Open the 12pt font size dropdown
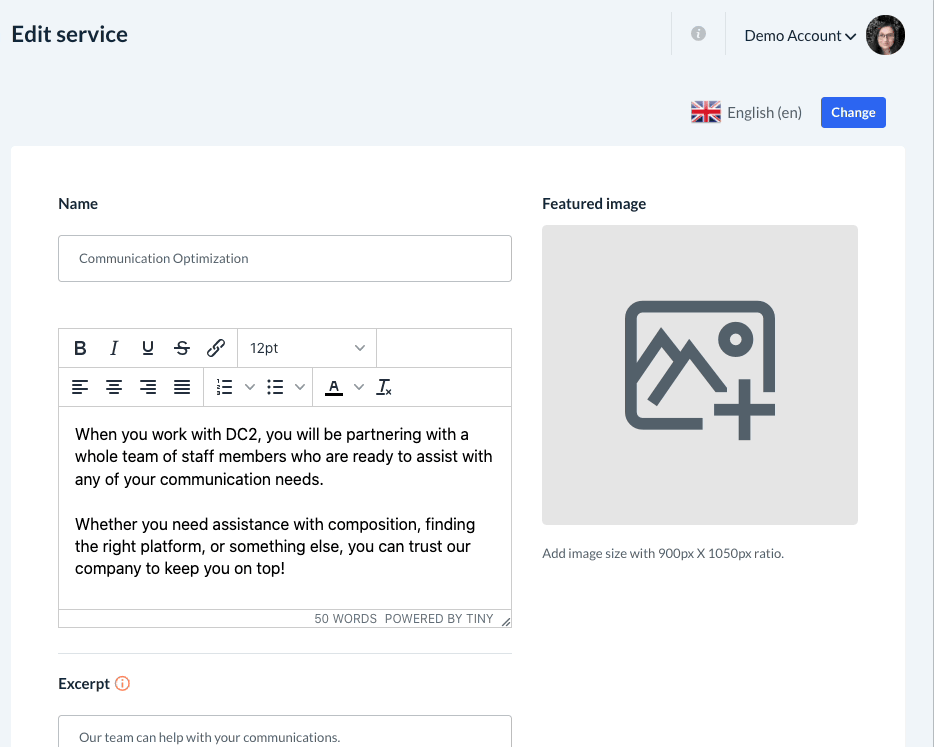934x747 pixels. pos(307,348)
